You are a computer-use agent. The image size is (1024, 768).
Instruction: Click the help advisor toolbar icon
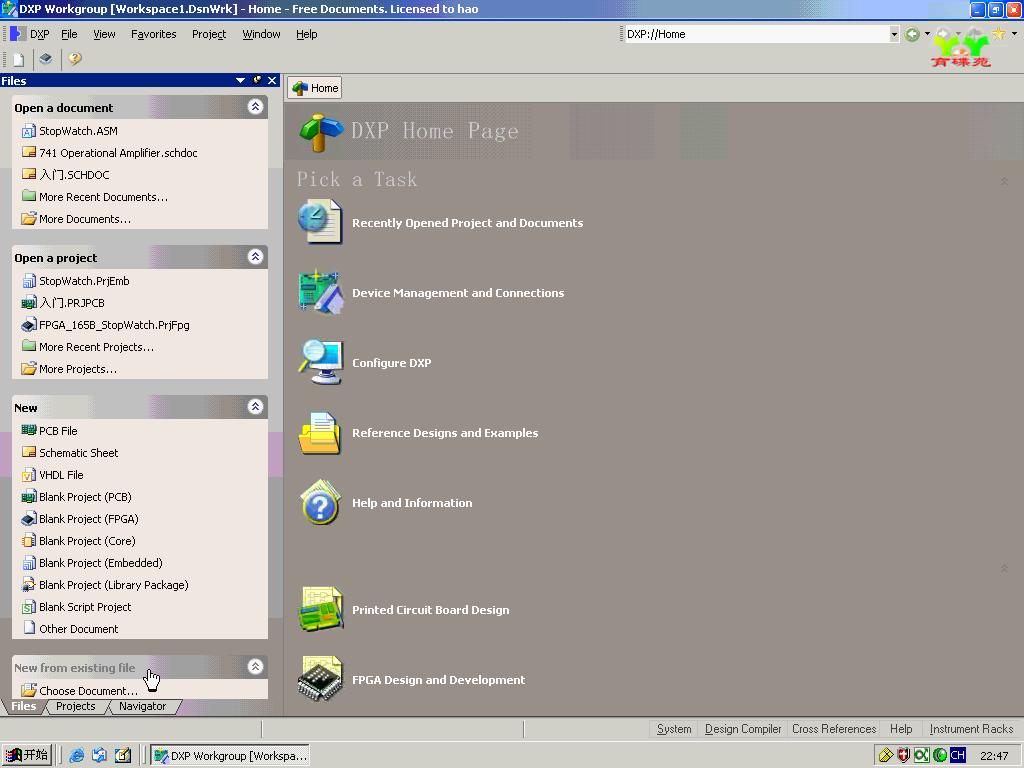click(74, 59)
